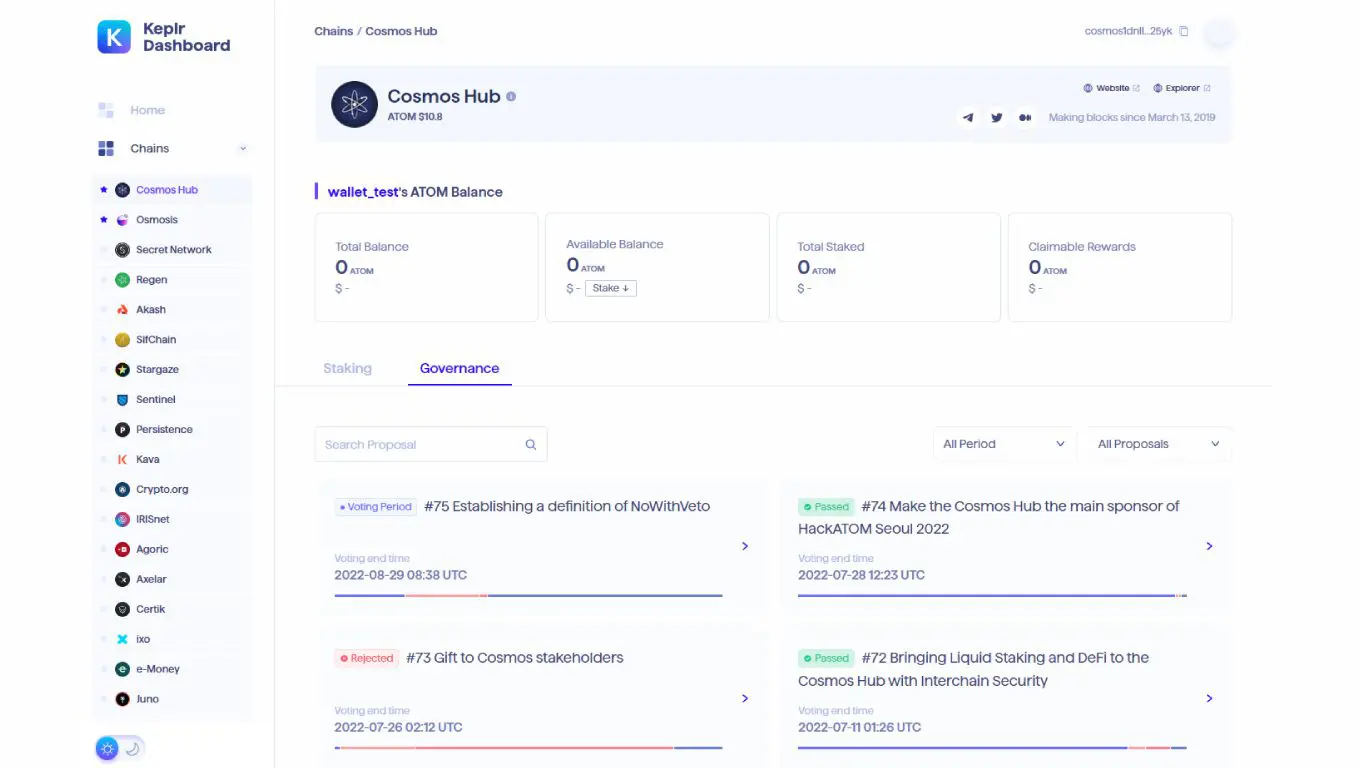Open the Telegram social icon
1360x768 pixels.
[968, 117]
